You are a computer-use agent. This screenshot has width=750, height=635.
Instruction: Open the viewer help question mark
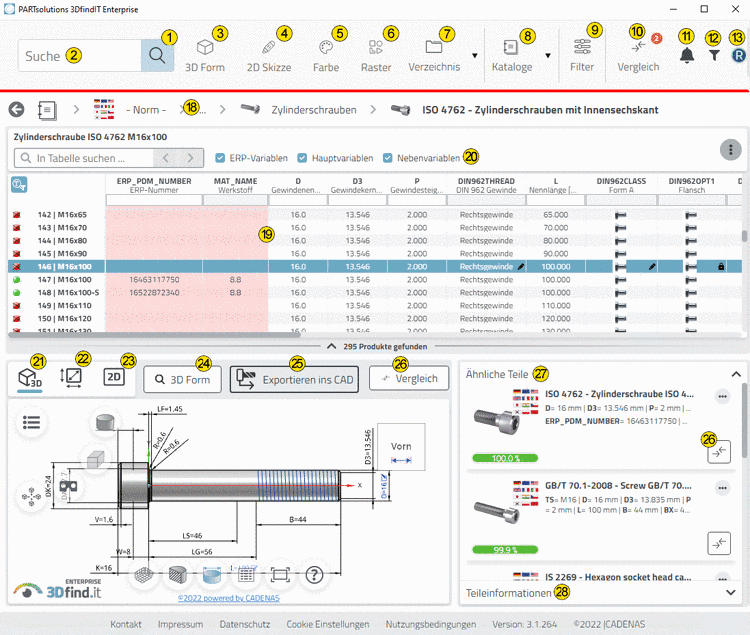click(x=314, y=575)
